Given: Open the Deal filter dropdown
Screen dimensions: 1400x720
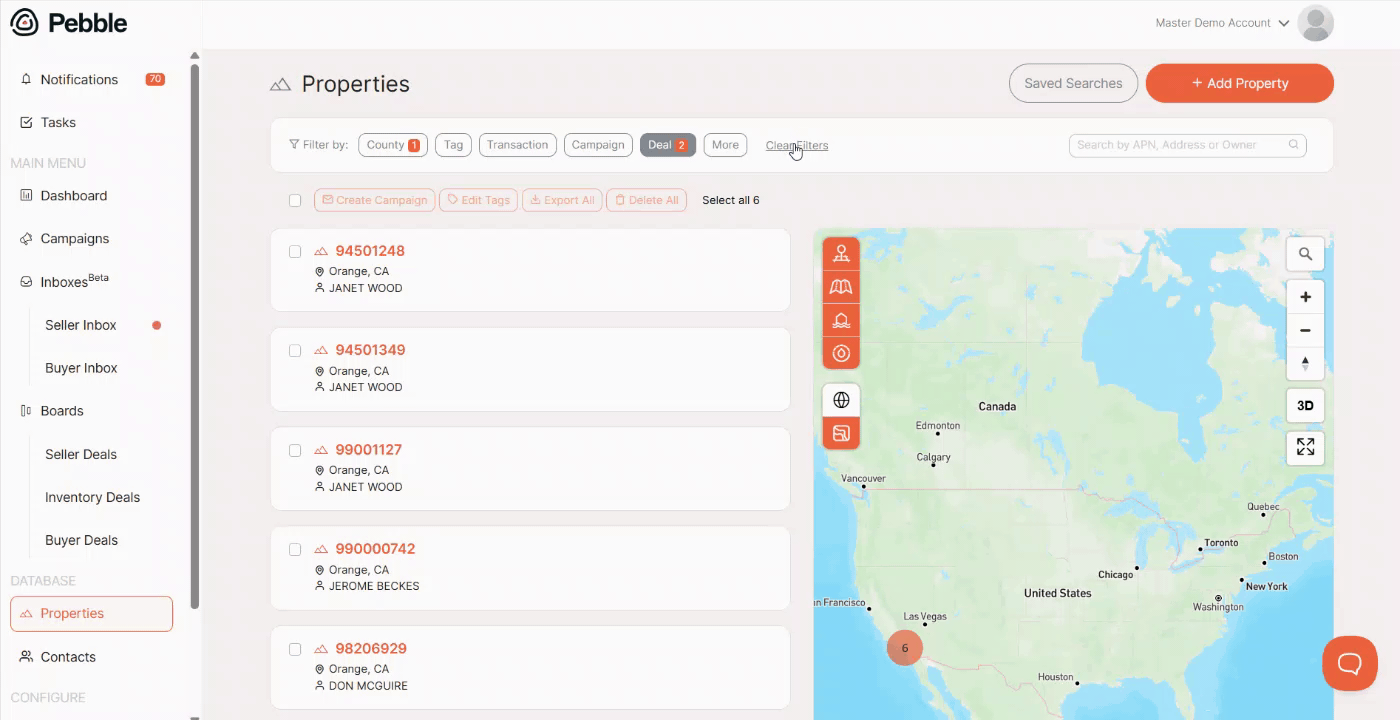Looking at the screenshot, I should (x=668, y=145).
